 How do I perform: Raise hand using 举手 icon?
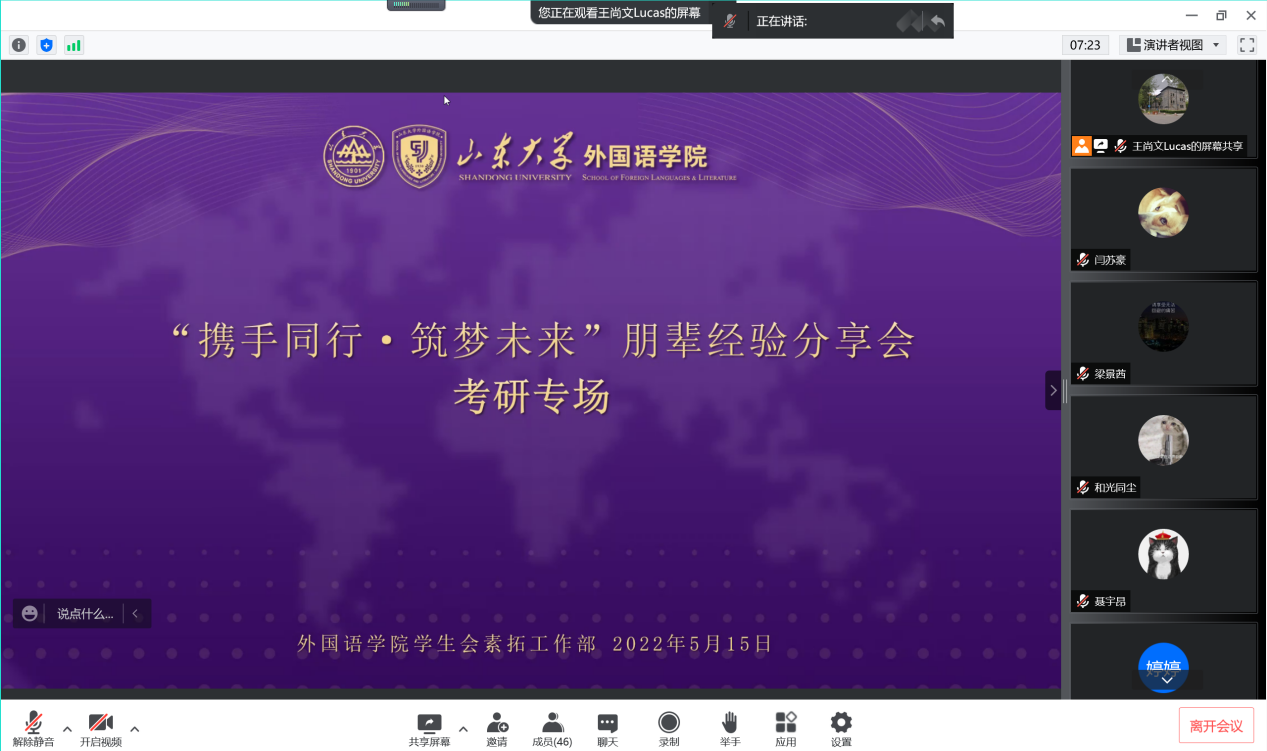(x=730, y=724)
